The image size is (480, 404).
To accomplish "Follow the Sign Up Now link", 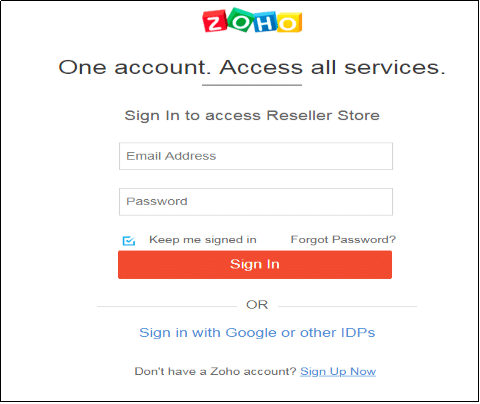I will (x=338, y=371).
